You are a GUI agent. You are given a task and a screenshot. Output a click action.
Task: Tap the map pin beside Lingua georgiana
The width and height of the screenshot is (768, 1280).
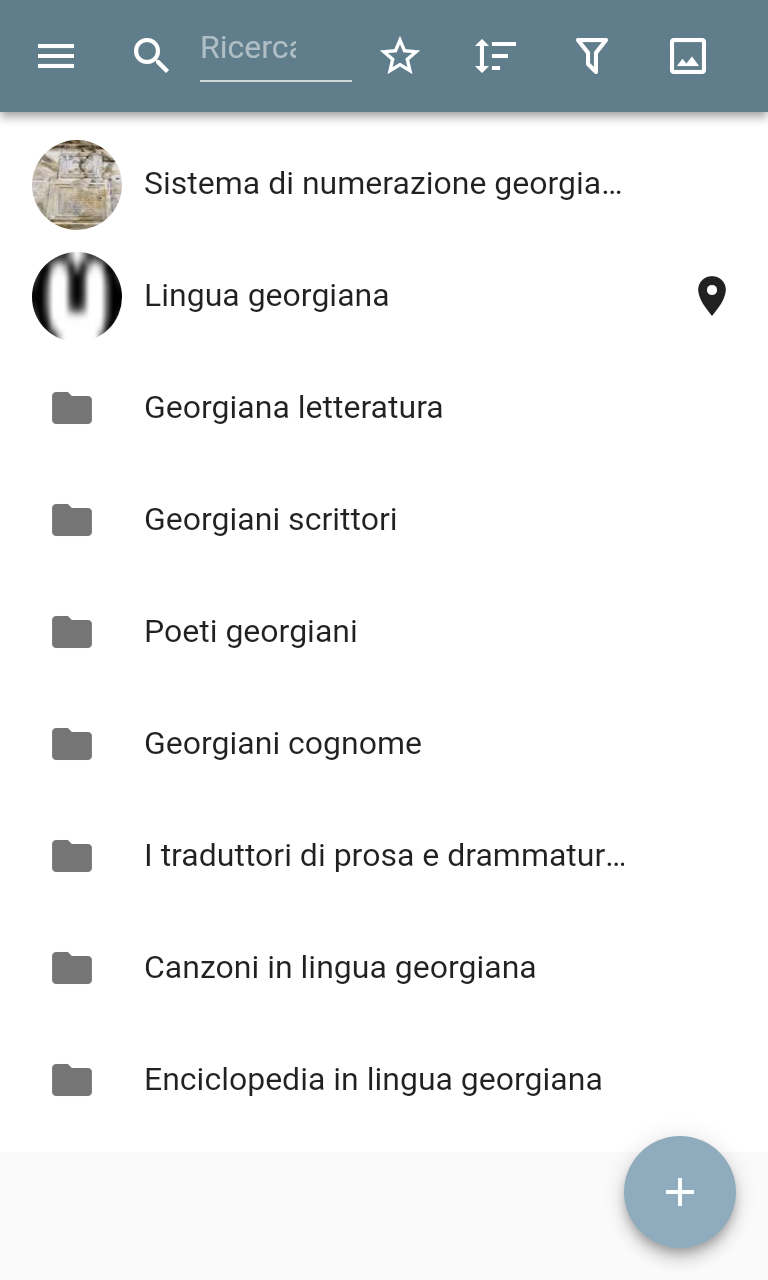pyautogui.click(x=711, y=296)
